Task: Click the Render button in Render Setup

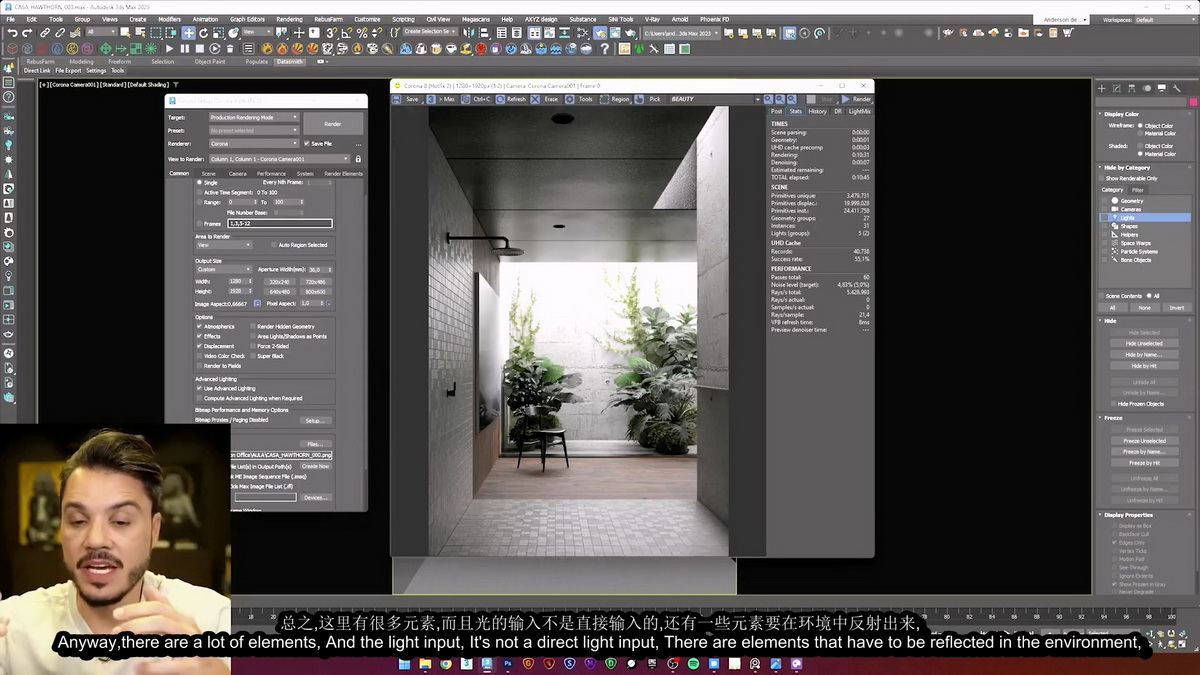Action: pos(333,124)
